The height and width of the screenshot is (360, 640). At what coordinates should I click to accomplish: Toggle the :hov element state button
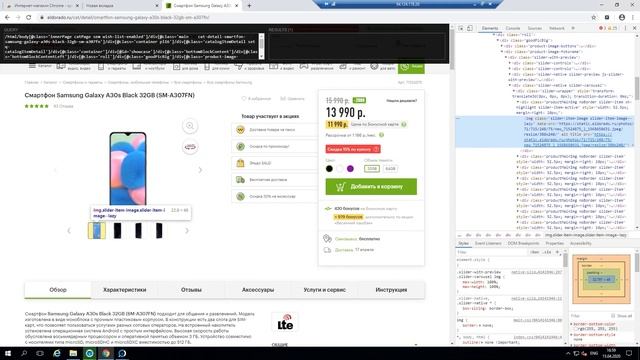click(x=535, y=252)
